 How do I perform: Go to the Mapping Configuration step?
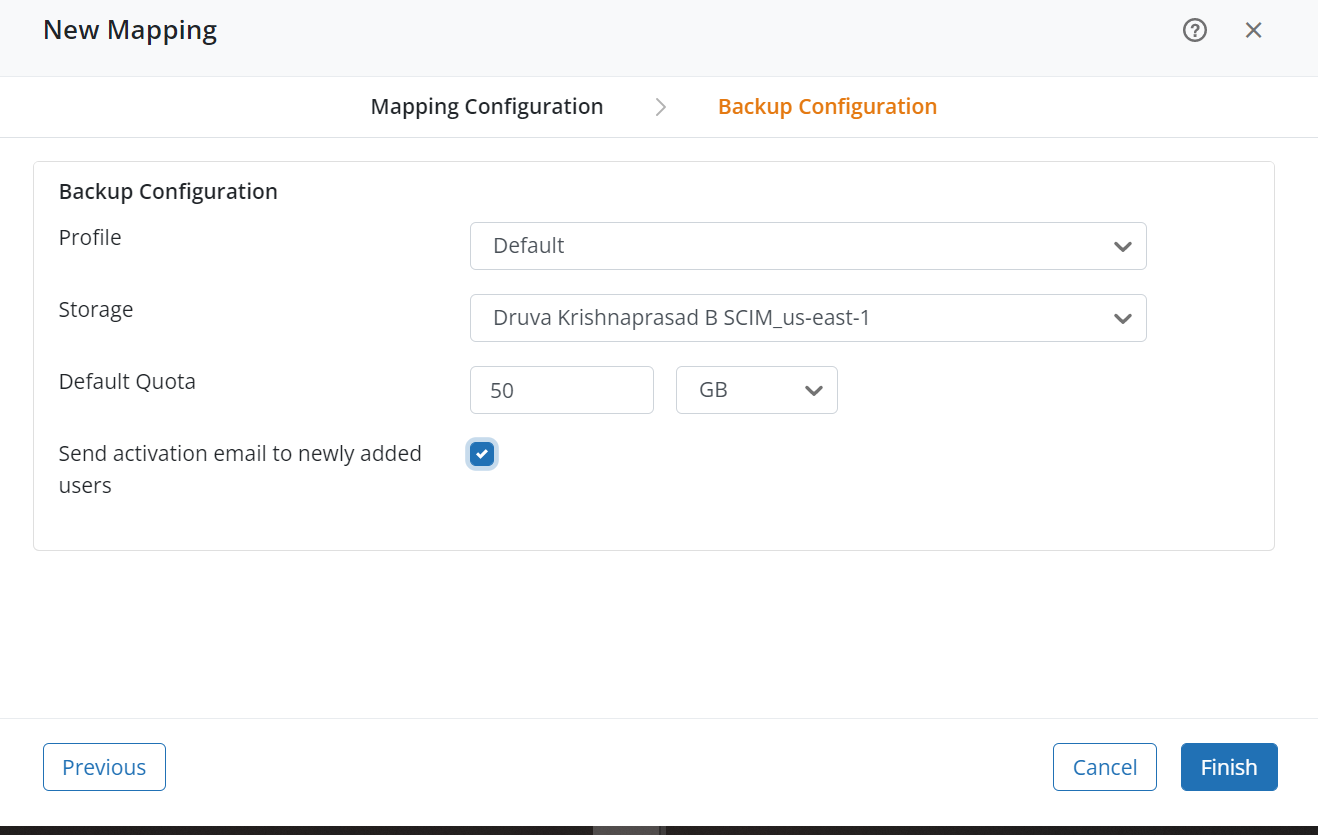point(487,107)
